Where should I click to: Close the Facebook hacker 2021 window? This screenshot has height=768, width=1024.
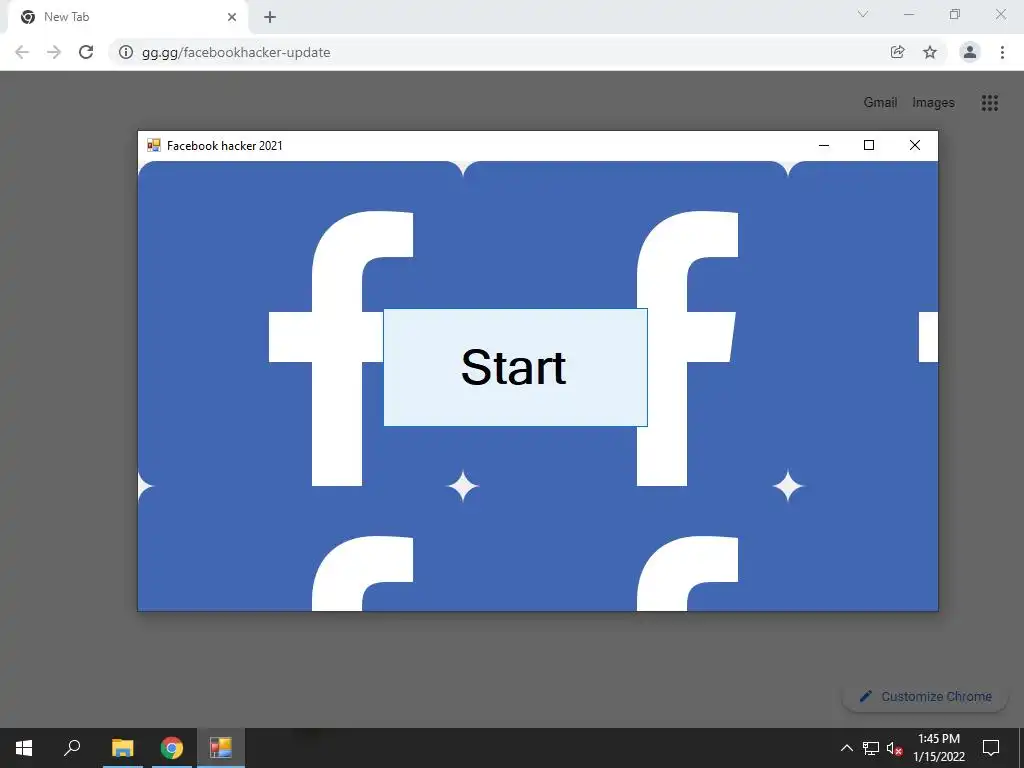914,145
